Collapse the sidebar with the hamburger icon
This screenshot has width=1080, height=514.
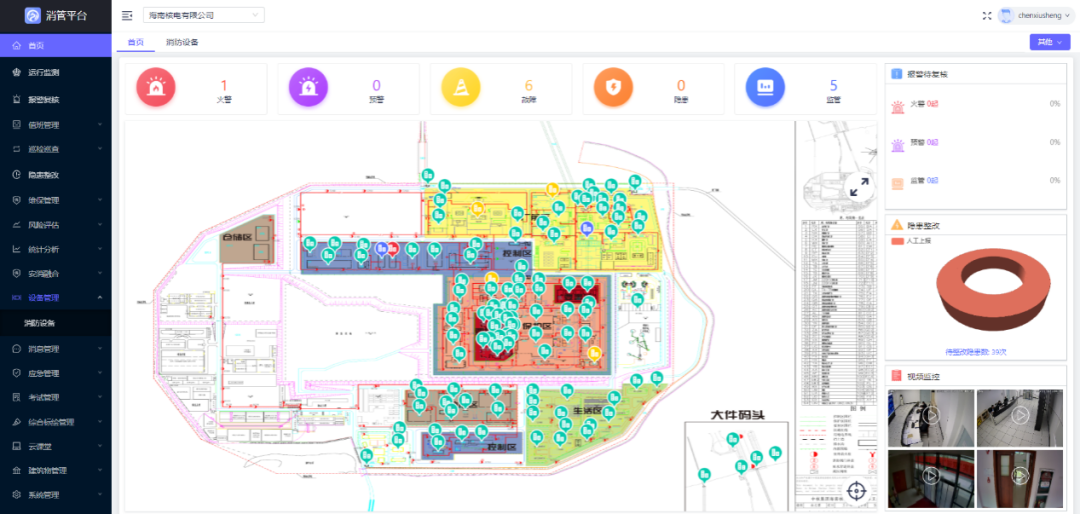(x=127, y=15)
